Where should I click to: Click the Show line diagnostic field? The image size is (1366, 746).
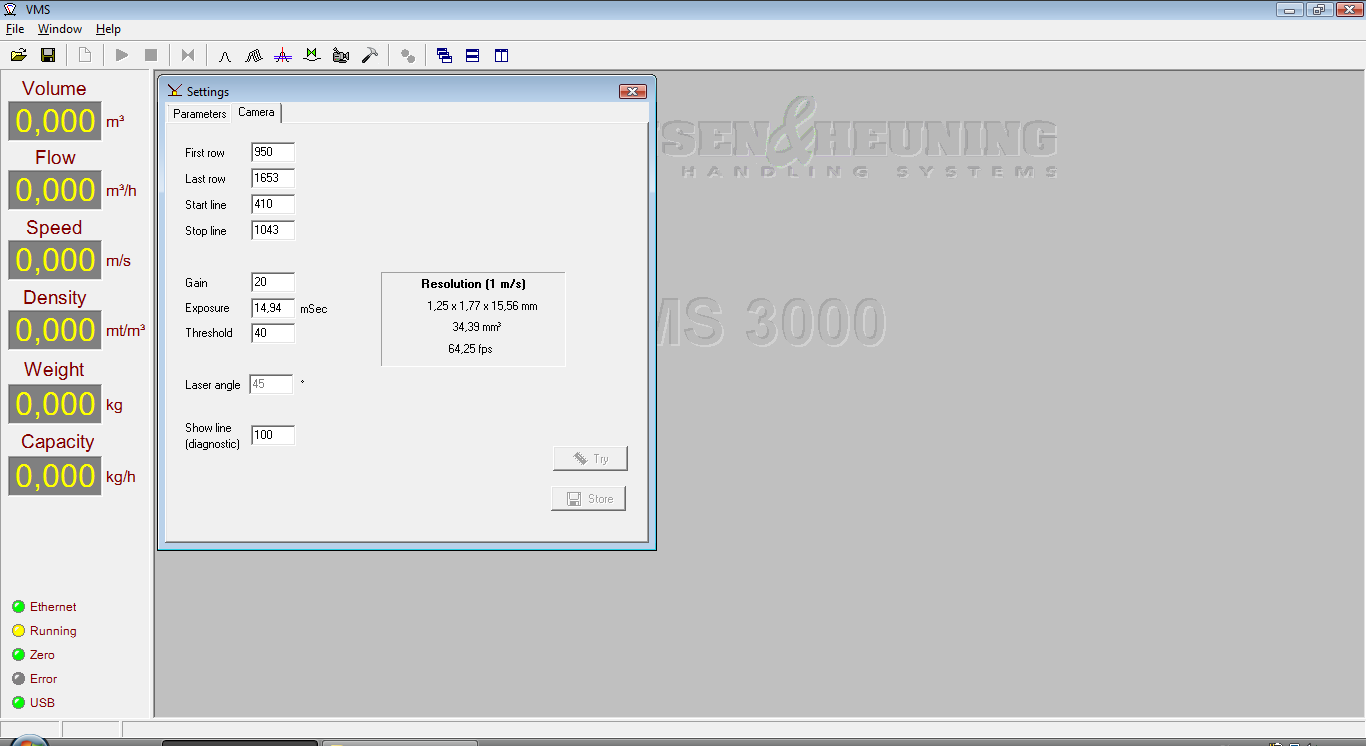tap(273, 435)
